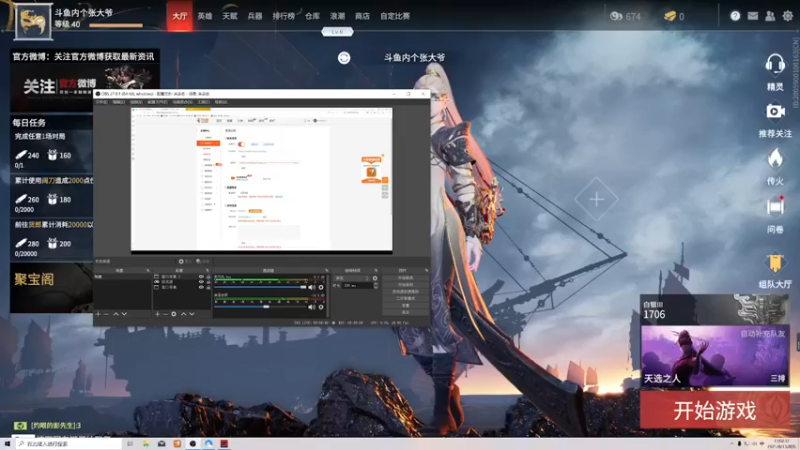The image size is (800, 450).
Task: Click the gold ingot currency icon
Action: pyautogui.click(x=670, y=16)
